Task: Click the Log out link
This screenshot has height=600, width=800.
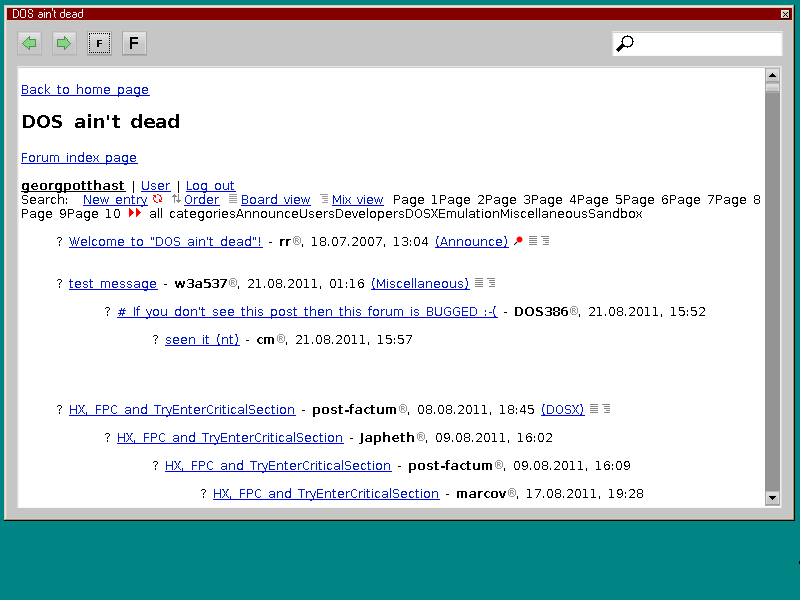Action: [210, 185]
